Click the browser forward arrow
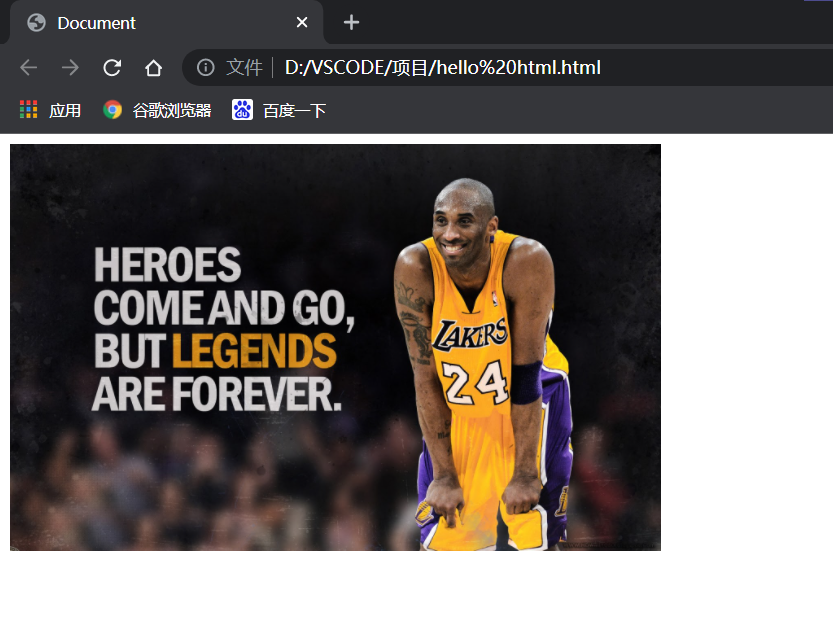 click(70, 67)
